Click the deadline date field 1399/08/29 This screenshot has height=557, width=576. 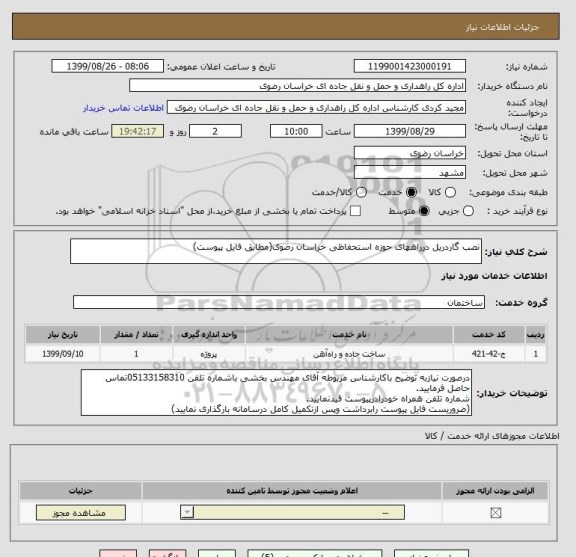[x=410, y=131]
